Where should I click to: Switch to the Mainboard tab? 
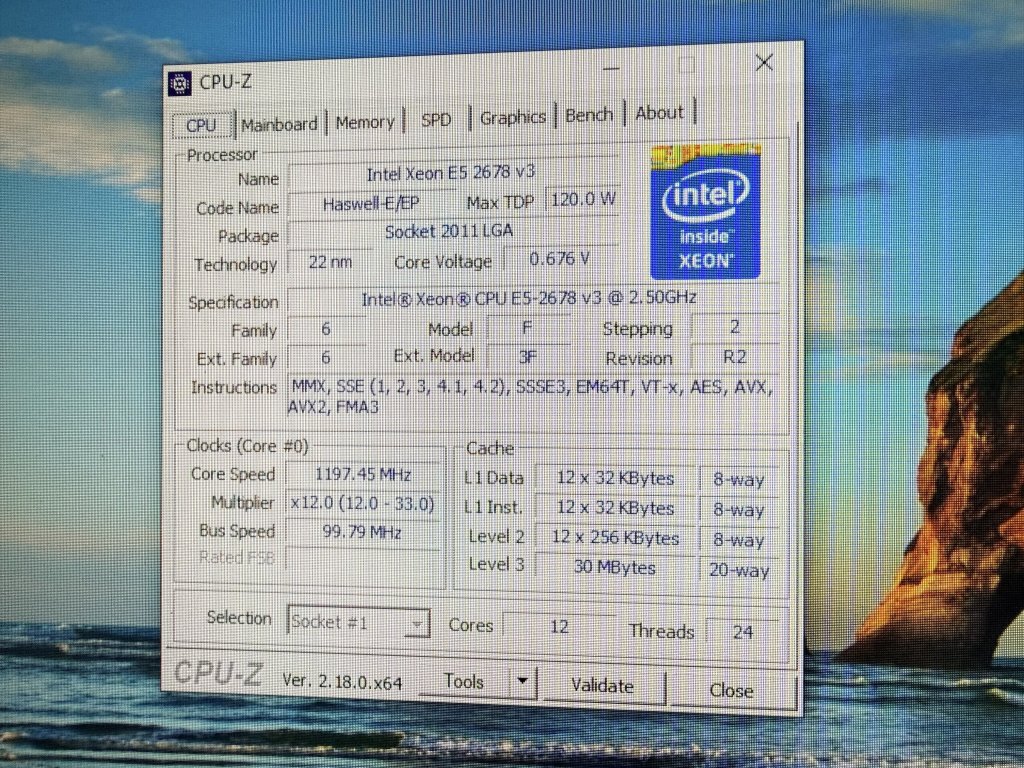(x=280, y=123)
